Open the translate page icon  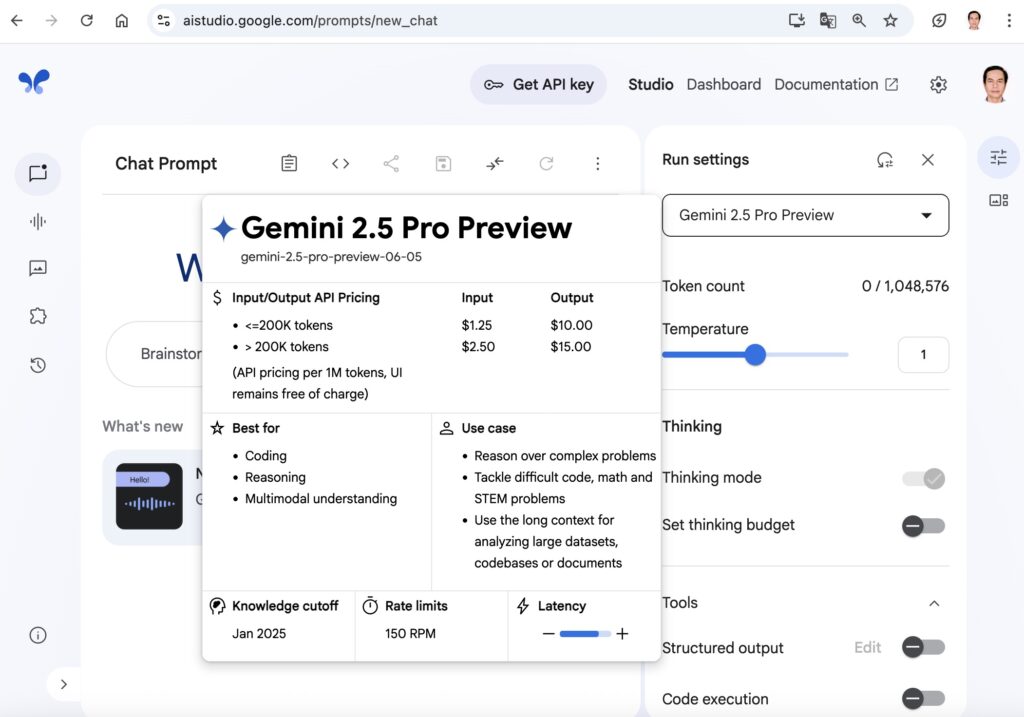pyautogui.click(x=827, y=20)
